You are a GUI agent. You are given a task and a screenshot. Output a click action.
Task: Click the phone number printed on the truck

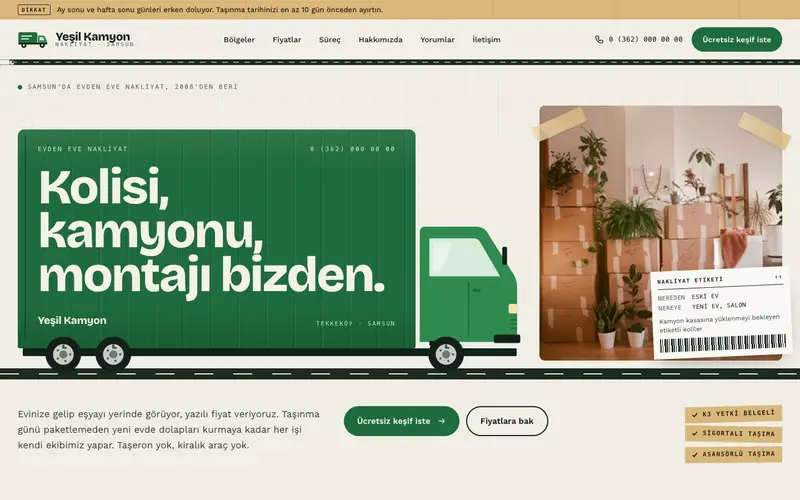click(x=353, y=149)
